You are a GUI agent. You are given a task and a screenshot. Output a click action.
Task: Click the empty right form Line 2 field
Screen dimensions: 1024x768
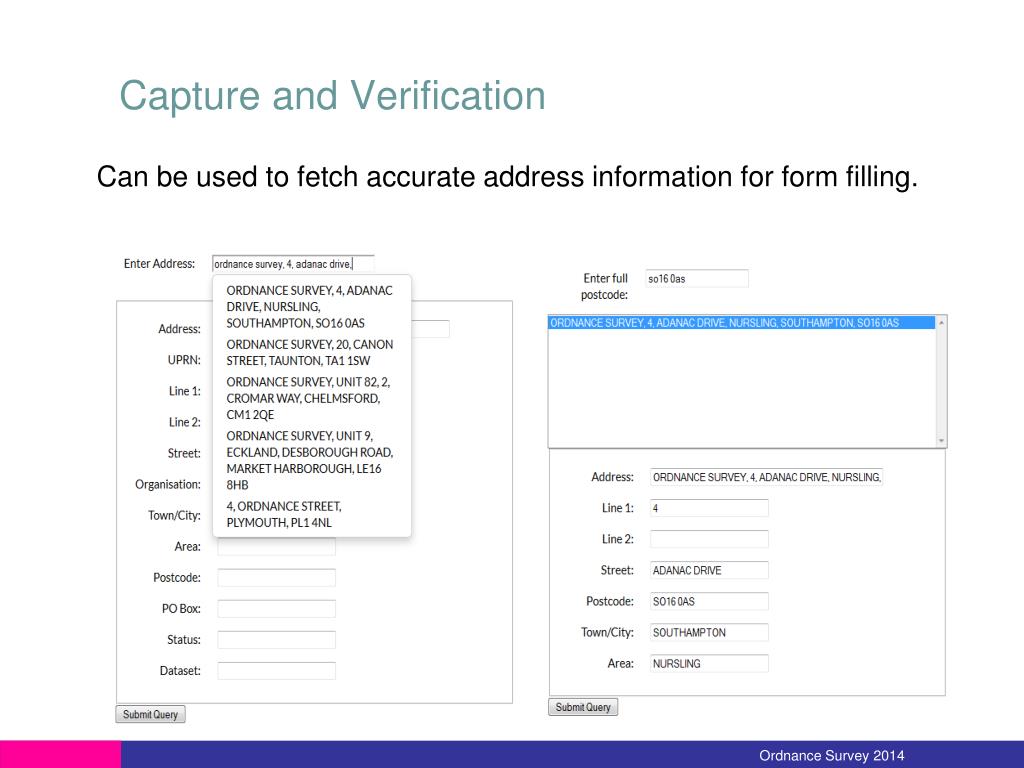[709, 539]
